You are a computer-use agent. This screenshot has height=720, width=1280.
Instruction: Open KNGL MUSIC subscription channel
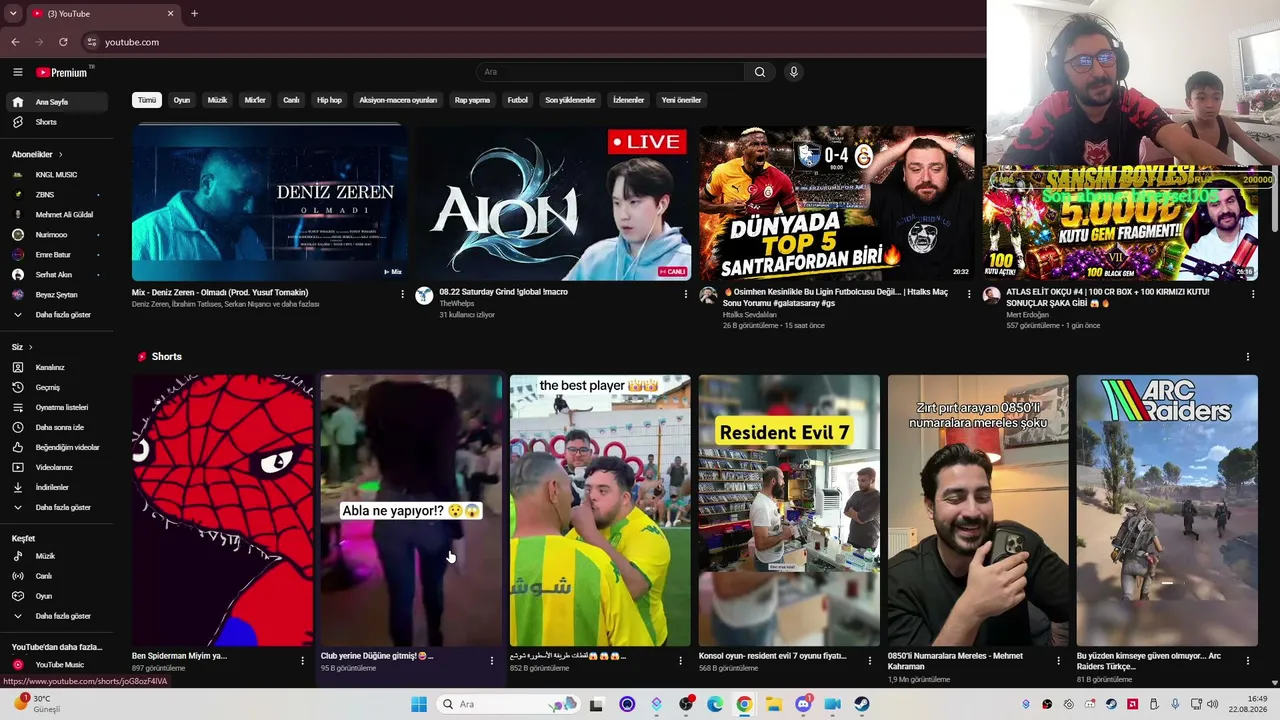pyautogui.click(x=58, y=175)
